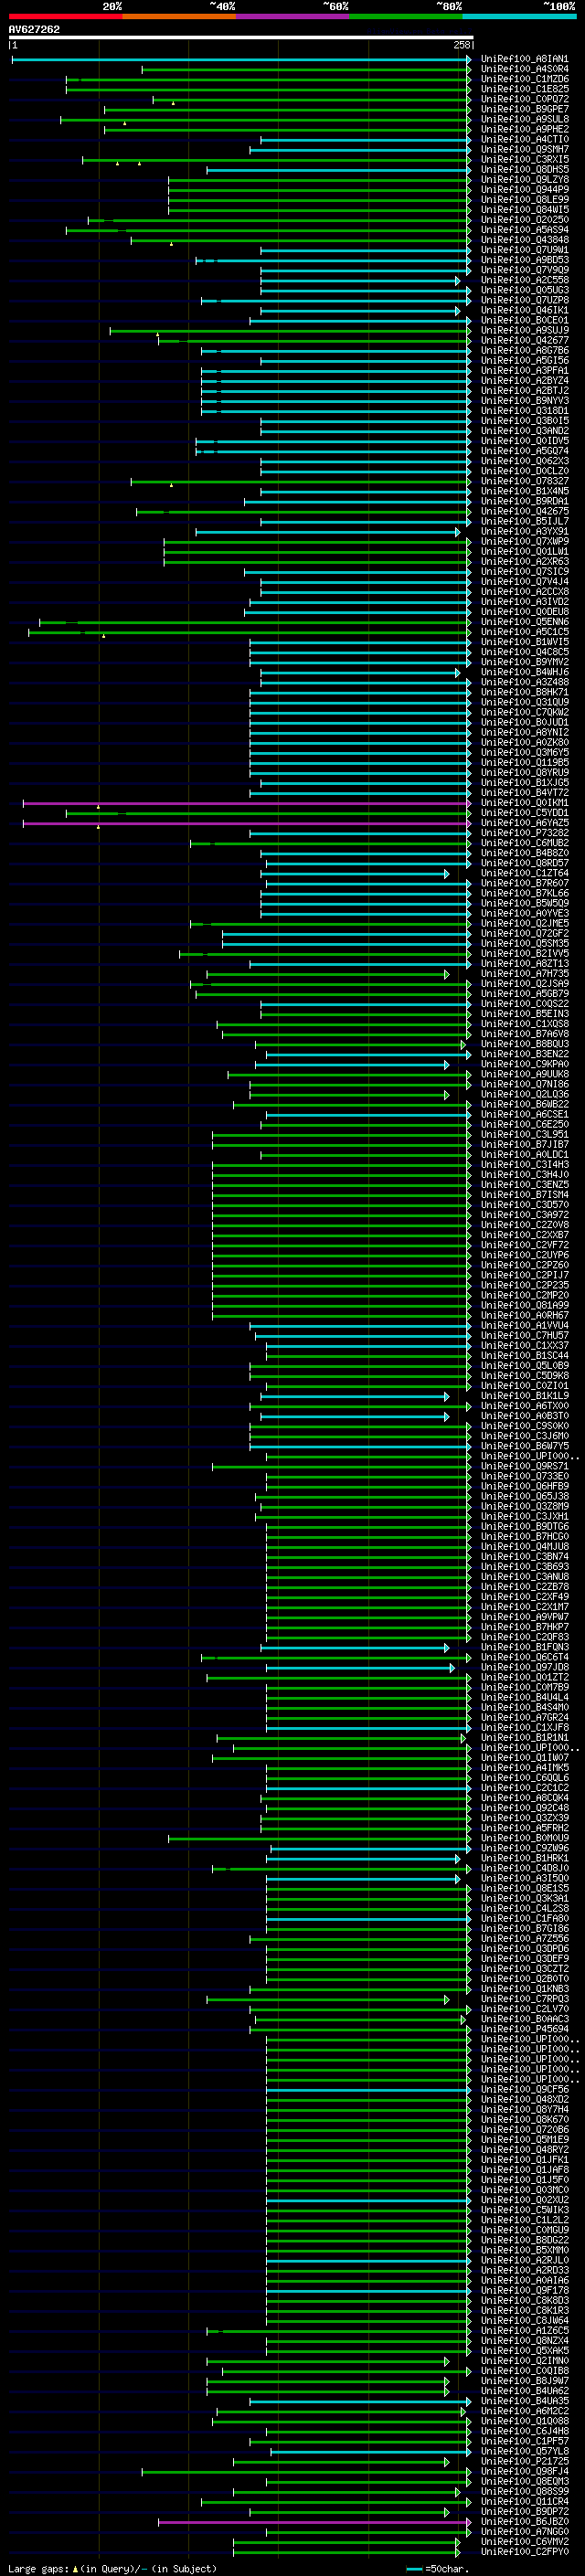585x2576 pixels.
Task: Select the UniRef100_O20250 label
Action: (525, 220)
